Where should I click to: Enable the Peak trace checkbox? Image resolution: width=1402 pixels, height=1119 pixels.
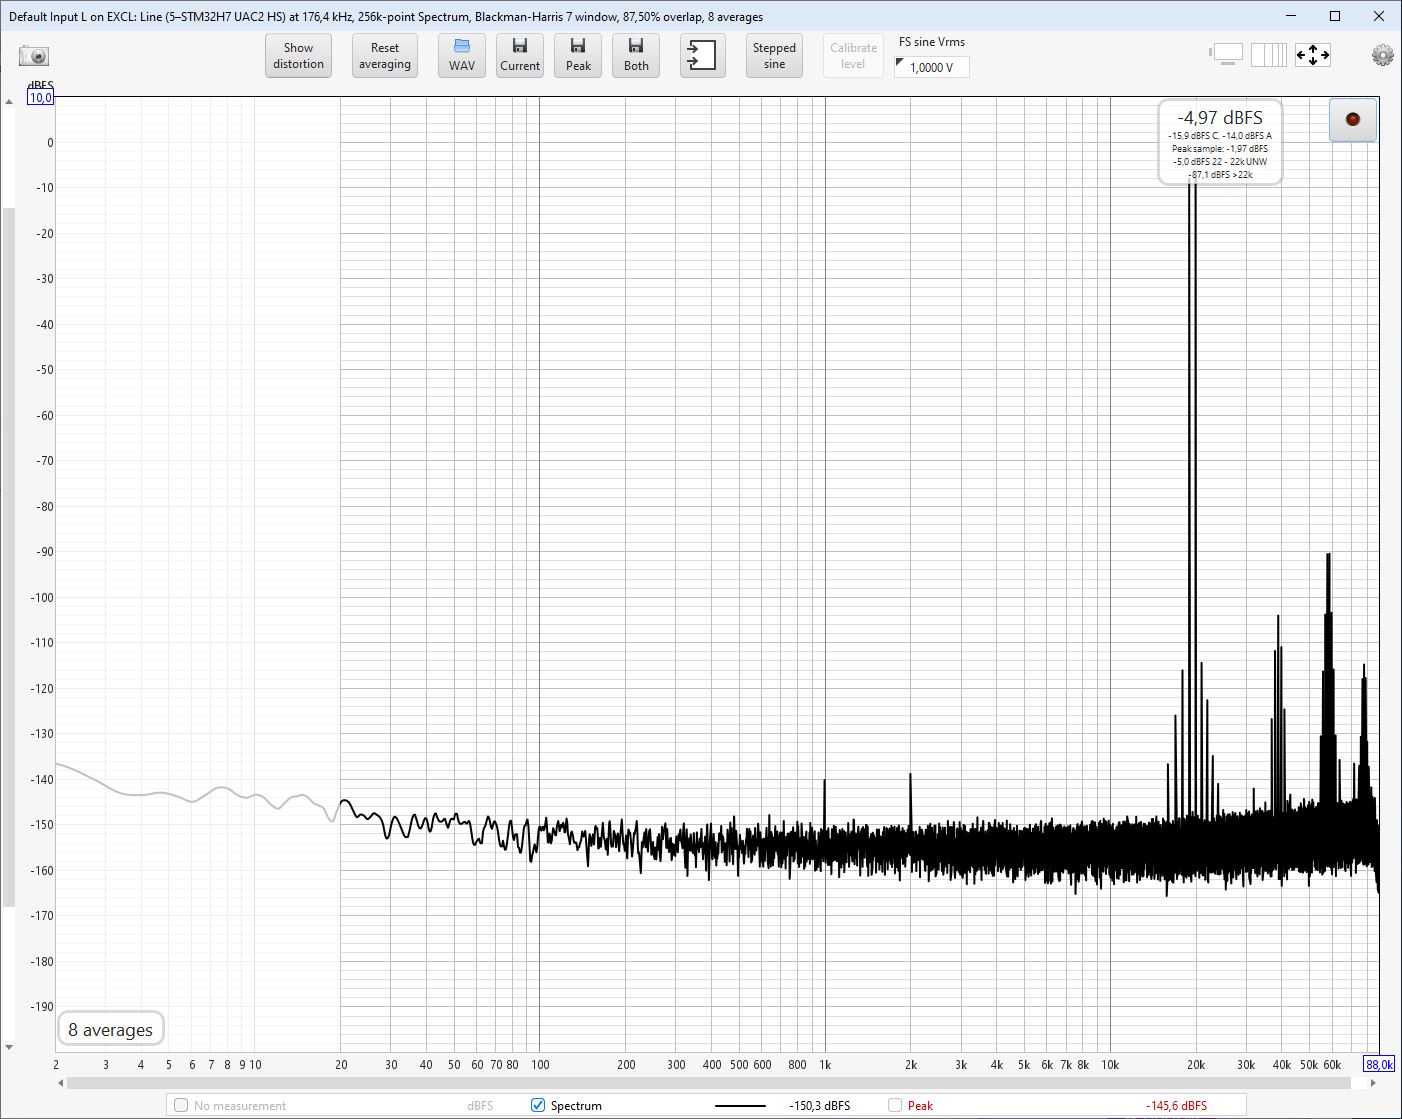click(895, 1105)
